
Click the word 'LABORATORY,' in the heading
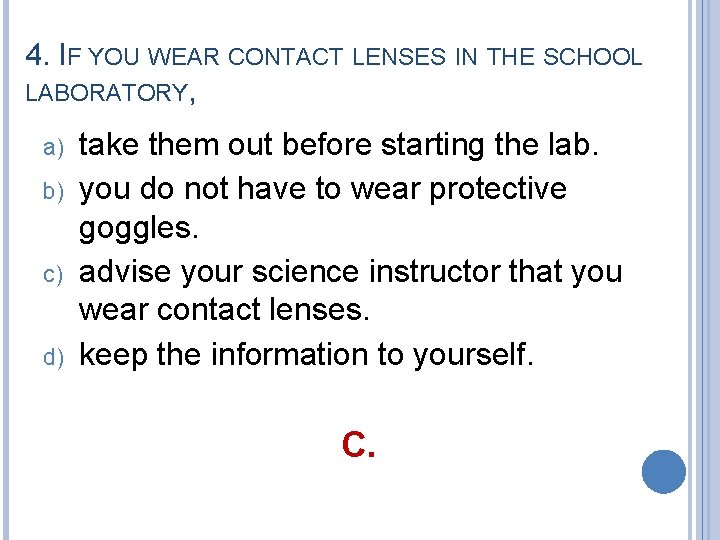click(110, 93)
